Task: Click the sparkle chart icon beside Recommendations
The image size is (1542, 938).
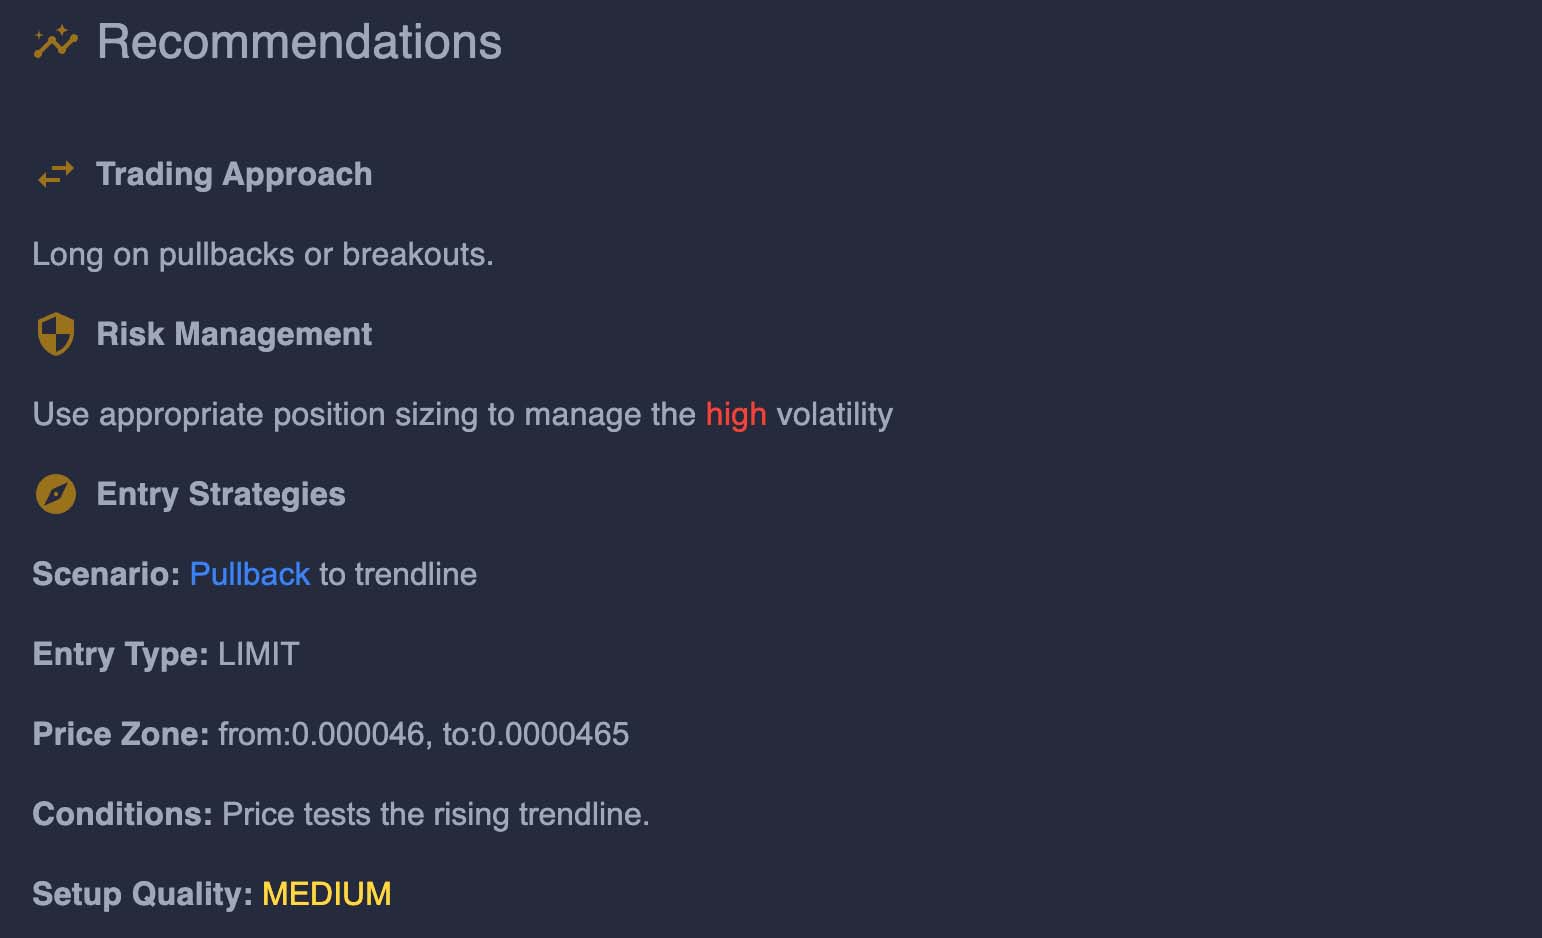Action: [55, 42]
